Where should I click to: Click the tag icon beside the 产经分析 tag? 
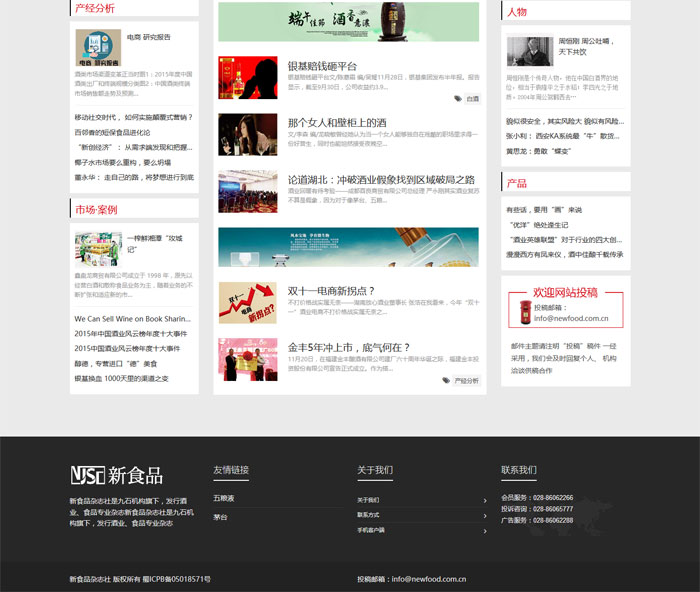[x=446, y=381]
